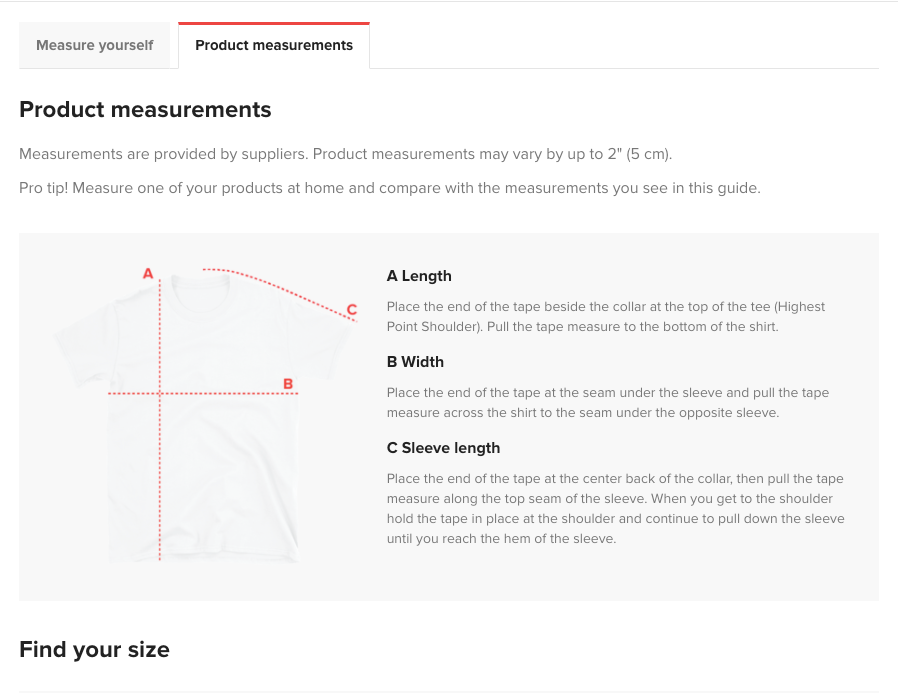Viewport: 898px width, 693px height.
Task: Click the "C Sleeve length" heading
Action: [443, 448]
